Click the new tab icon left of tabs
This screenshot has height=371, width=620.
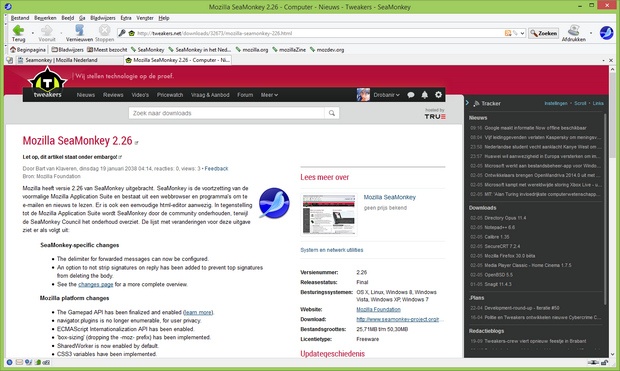[9, 60]
